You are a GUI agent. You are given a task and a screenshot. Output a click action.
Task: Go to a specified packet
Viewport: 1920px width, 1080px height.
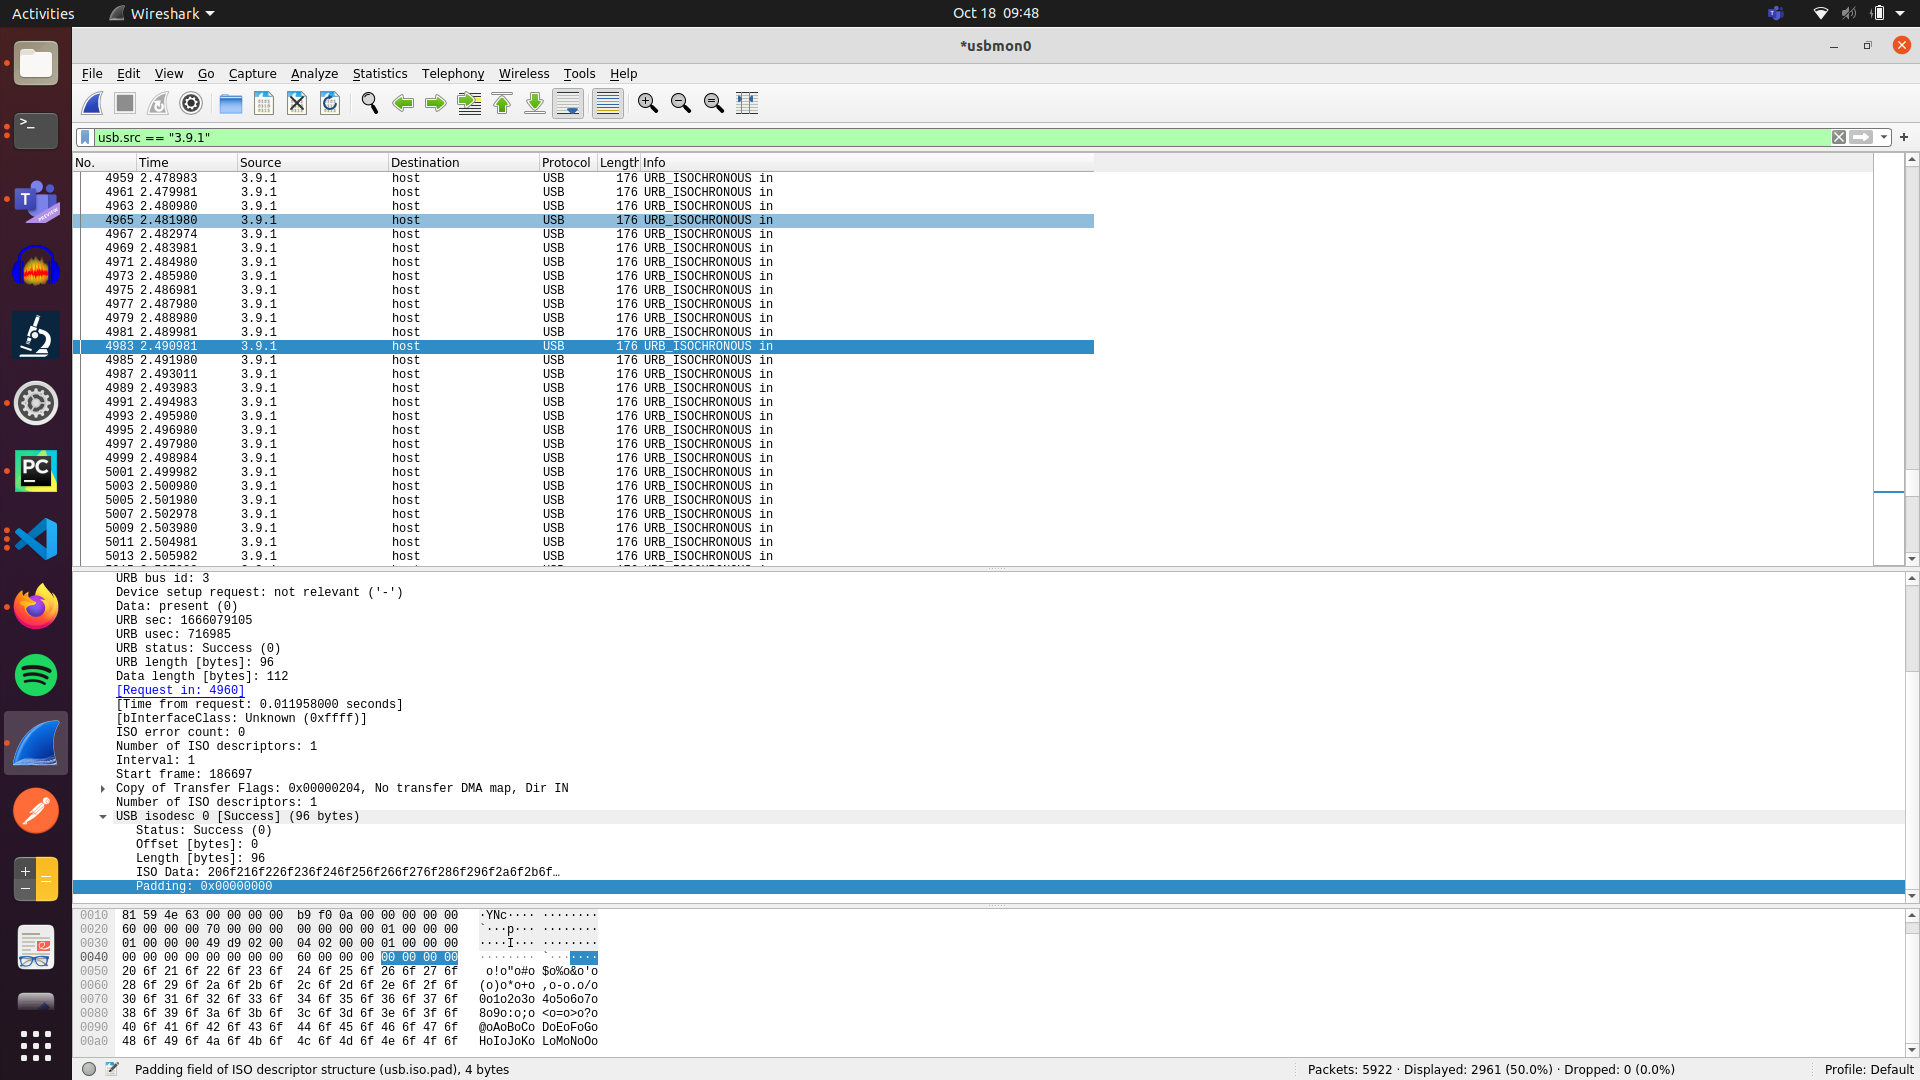pyautogui.click(x=469, y=103)
